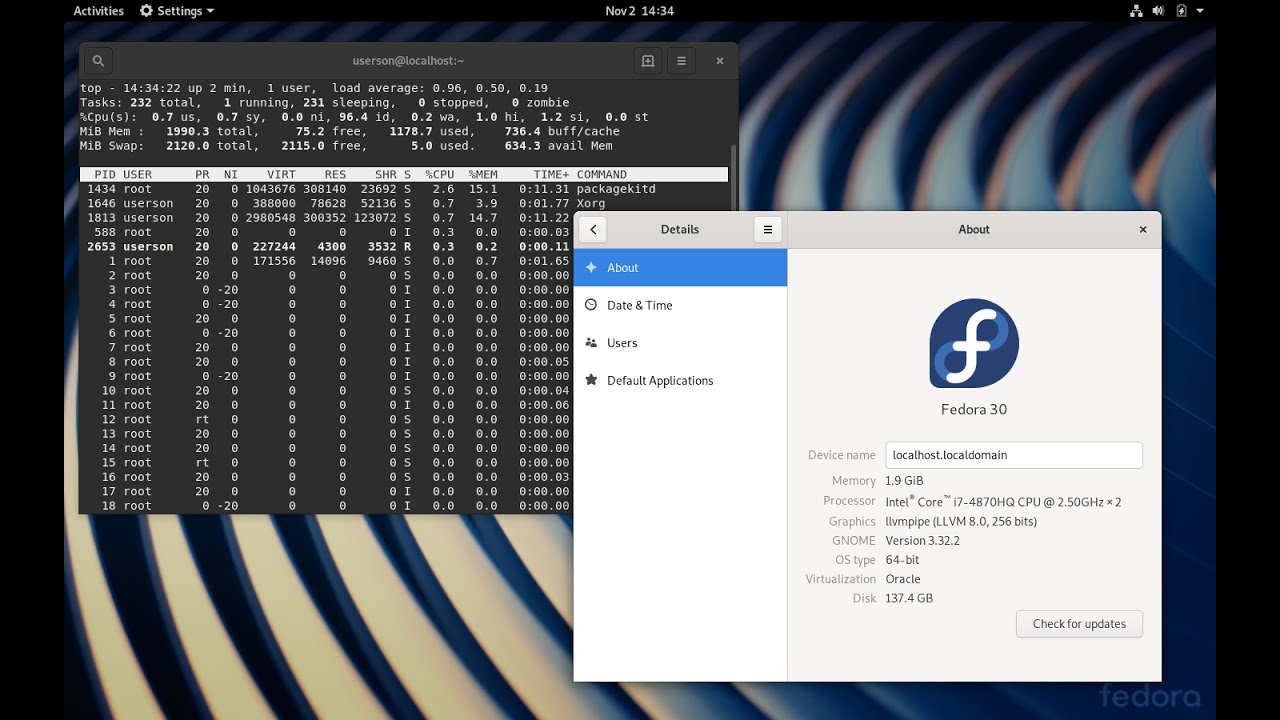Image resolution: width=1280 pixels, height=720 pixels.
Task: Expand the system menu arrow in top bar
Action: pyautogui.click(x=1200, y=11)
